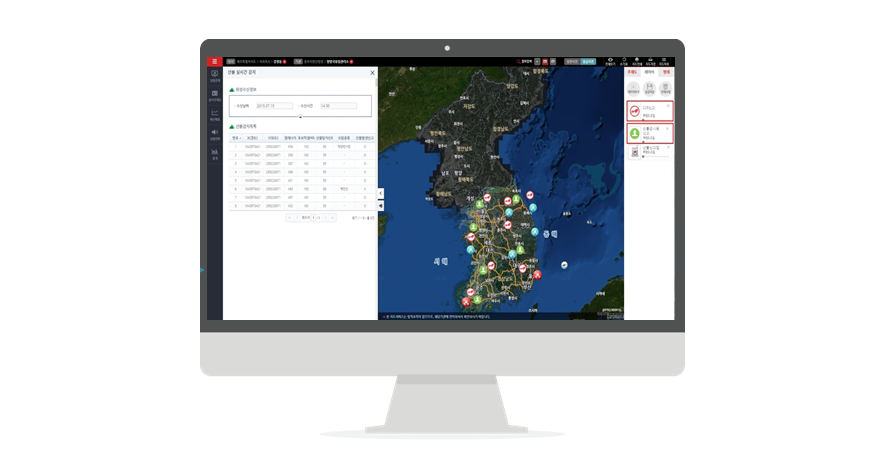Go to previous page in table pagination
891x451 pixels.
coord(297,218)
